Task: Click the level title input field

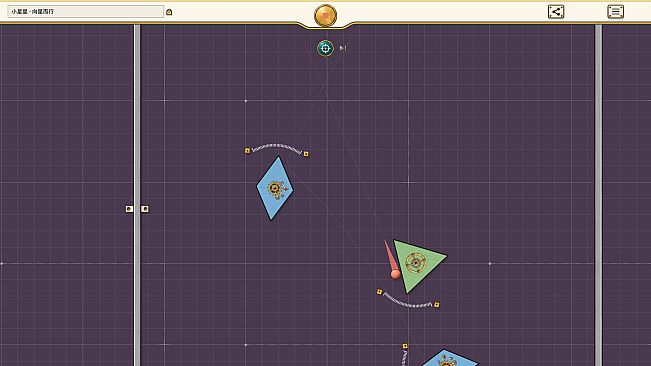Action: [86, 12]
